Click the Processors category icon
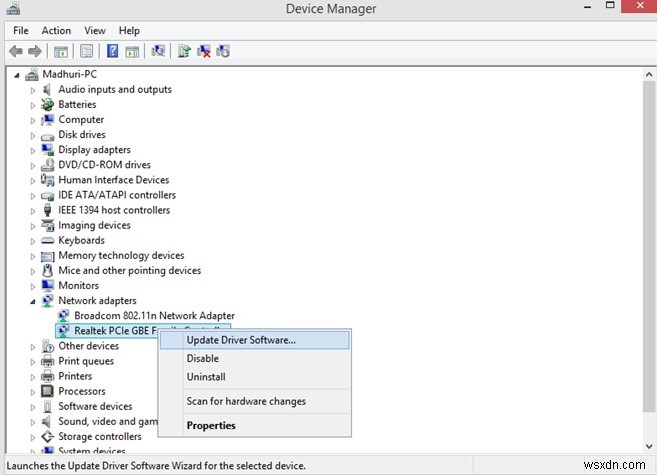 47,391
